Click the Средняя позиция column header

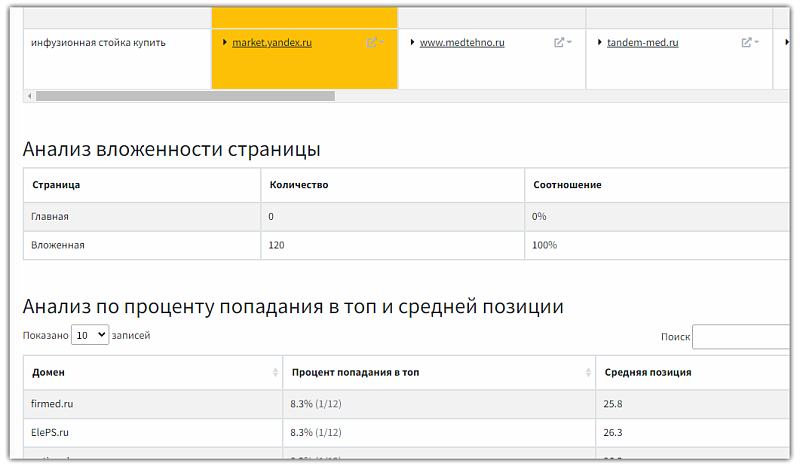click(x=648, y=372)
